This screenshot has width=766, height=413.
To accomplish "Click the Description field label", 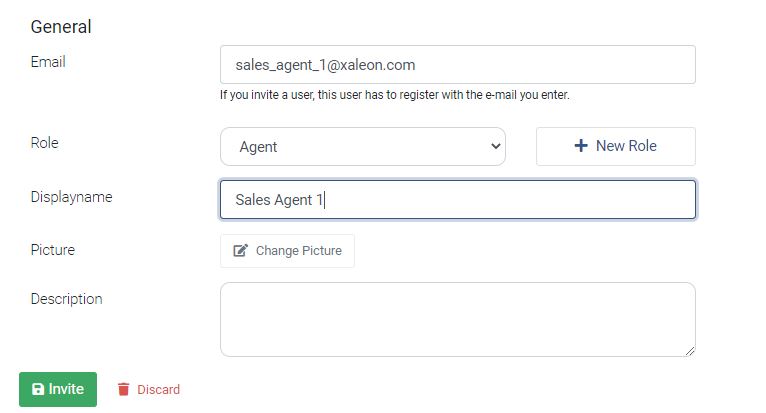I will [66, 299].
